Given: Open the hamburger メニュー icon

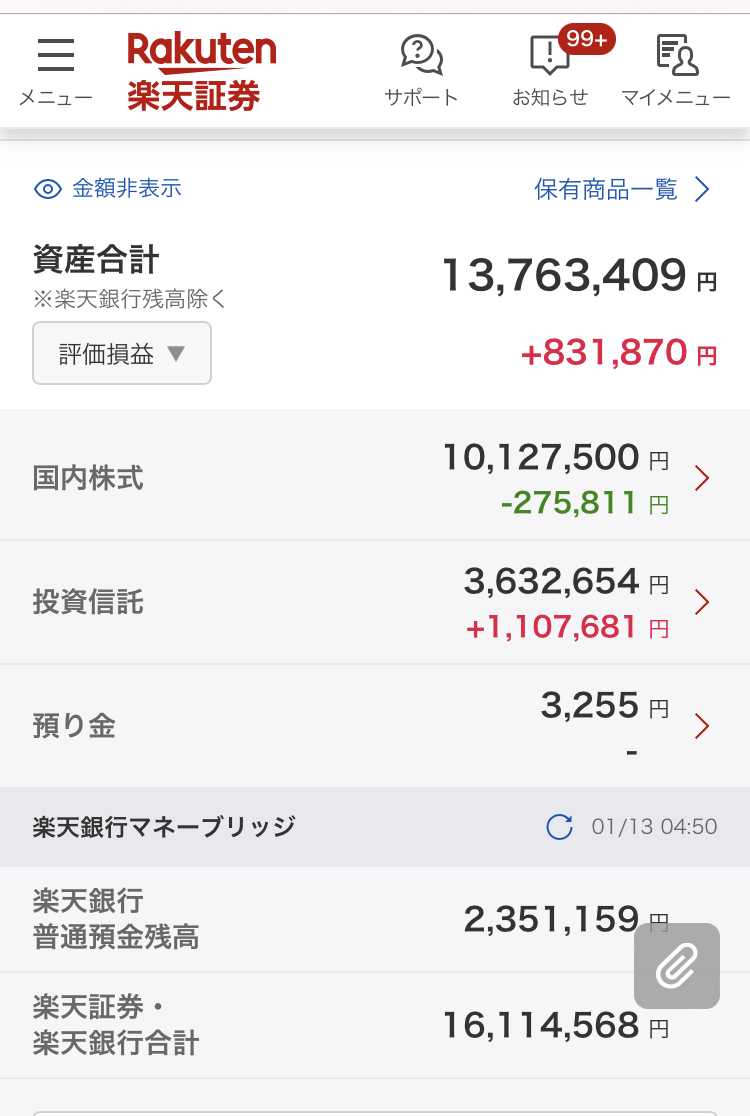Looking at the screenshot, I should [56, 56].
